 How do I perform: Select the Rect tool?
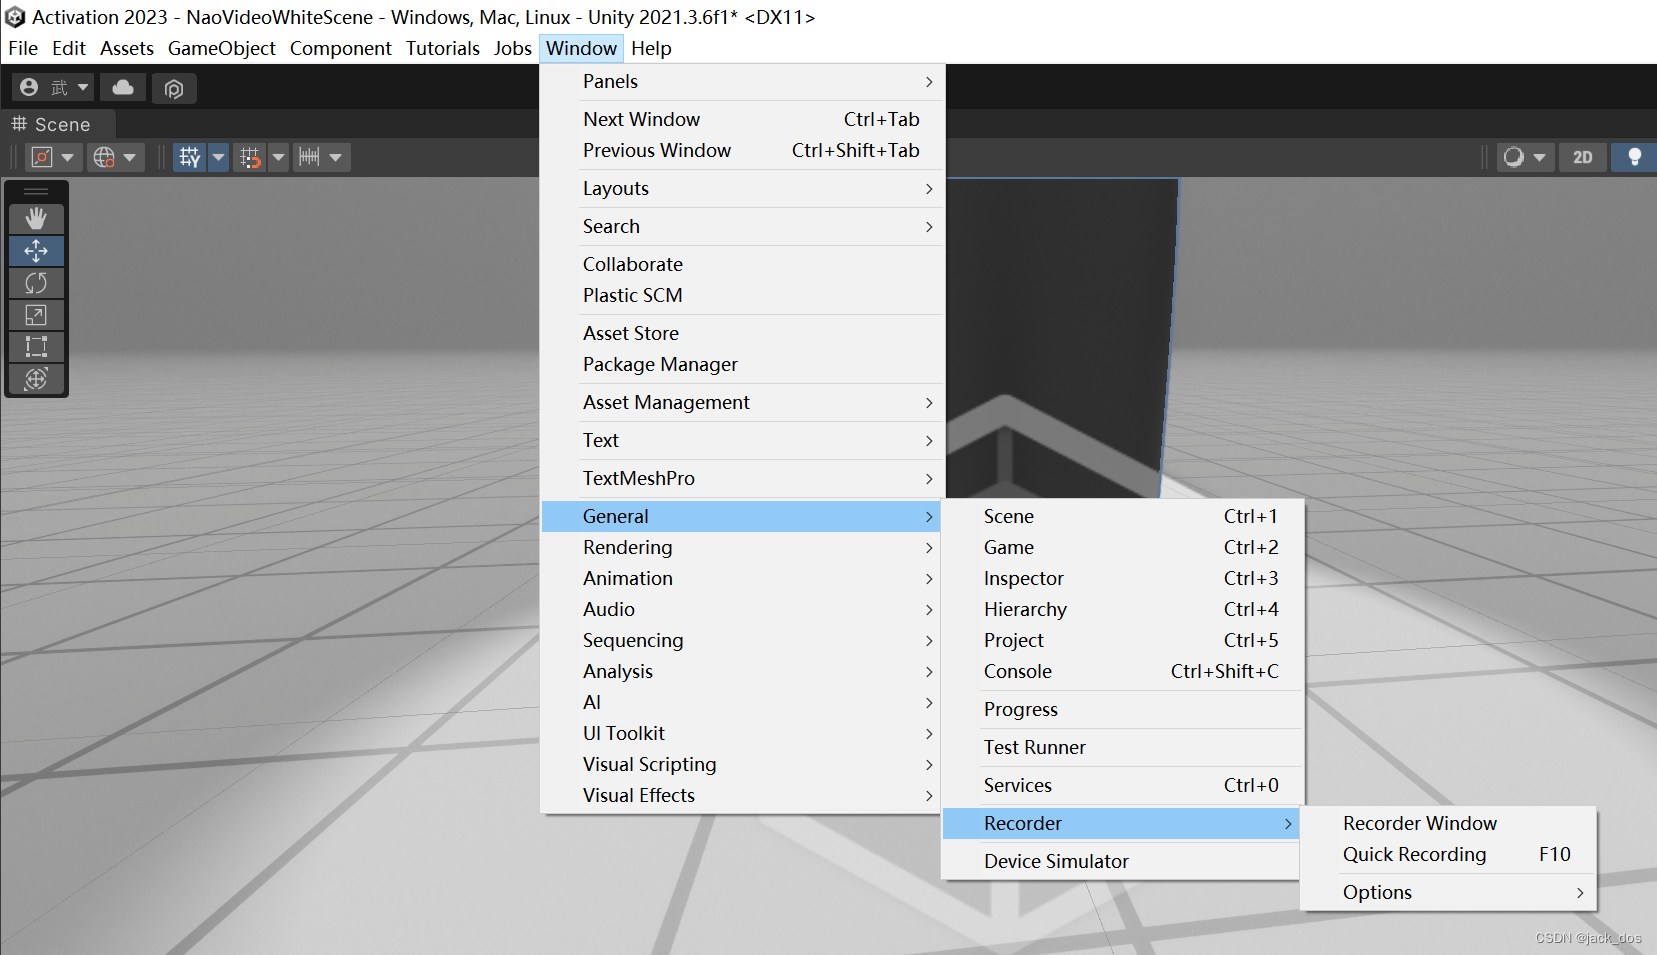[x=36, y=347]
